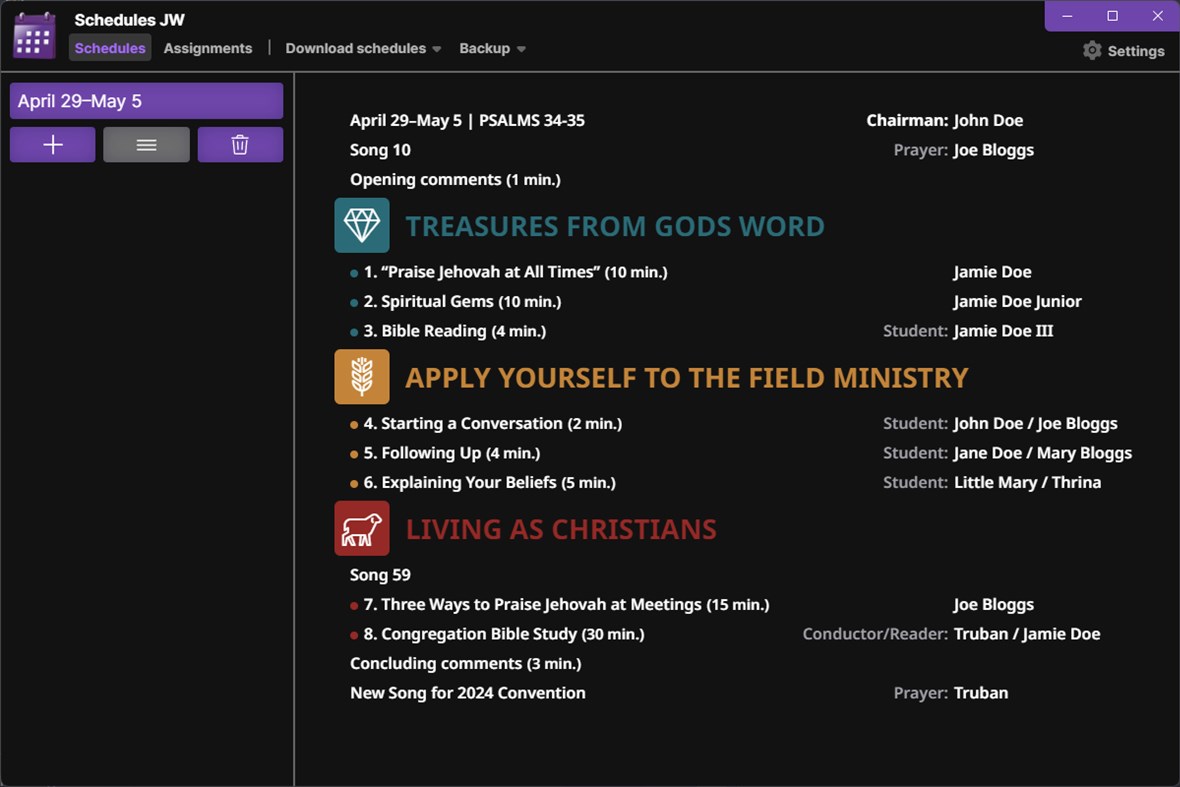
Task: Switch to the Assignments tab
Action: [x=208, y=48]
